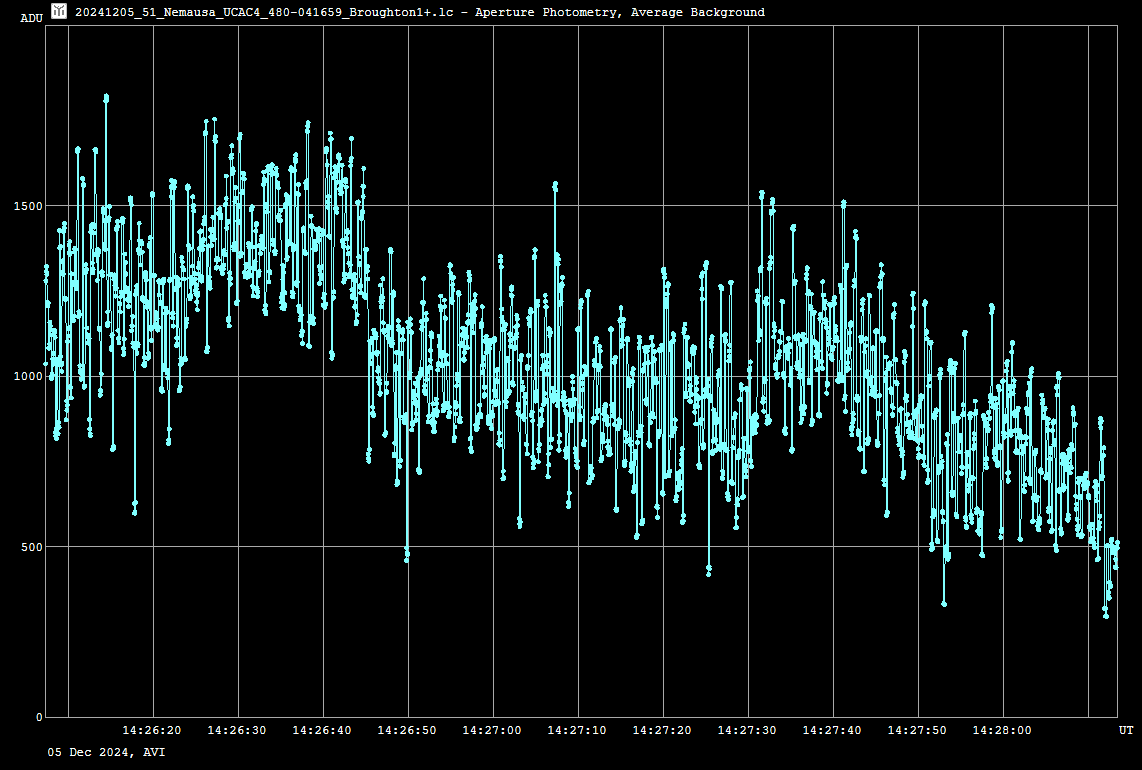The width and height of the screenshot is (1142, 770).
Task: Click the '05 Dec 2024, AVI' footer text
Action: pos(106,753)
